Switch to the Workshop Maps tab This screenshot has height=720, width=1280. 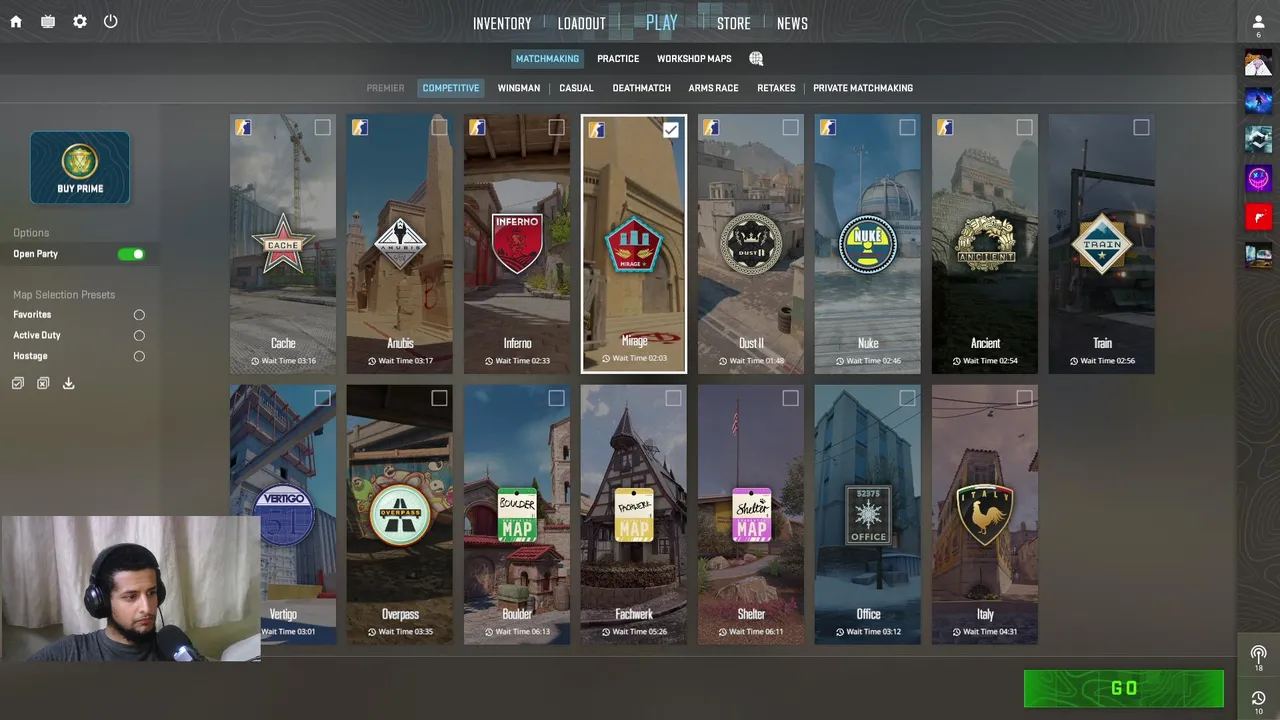(x=694, y=59)
